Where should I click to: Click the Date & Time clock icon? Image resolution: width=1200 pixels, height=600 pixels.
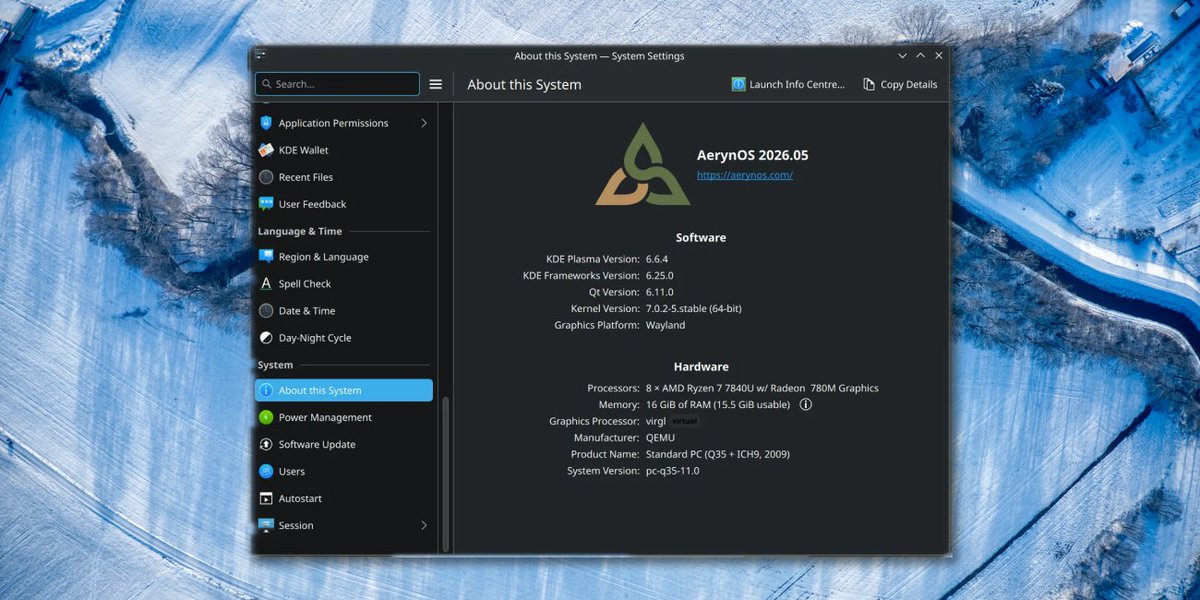tap(266, 310)
